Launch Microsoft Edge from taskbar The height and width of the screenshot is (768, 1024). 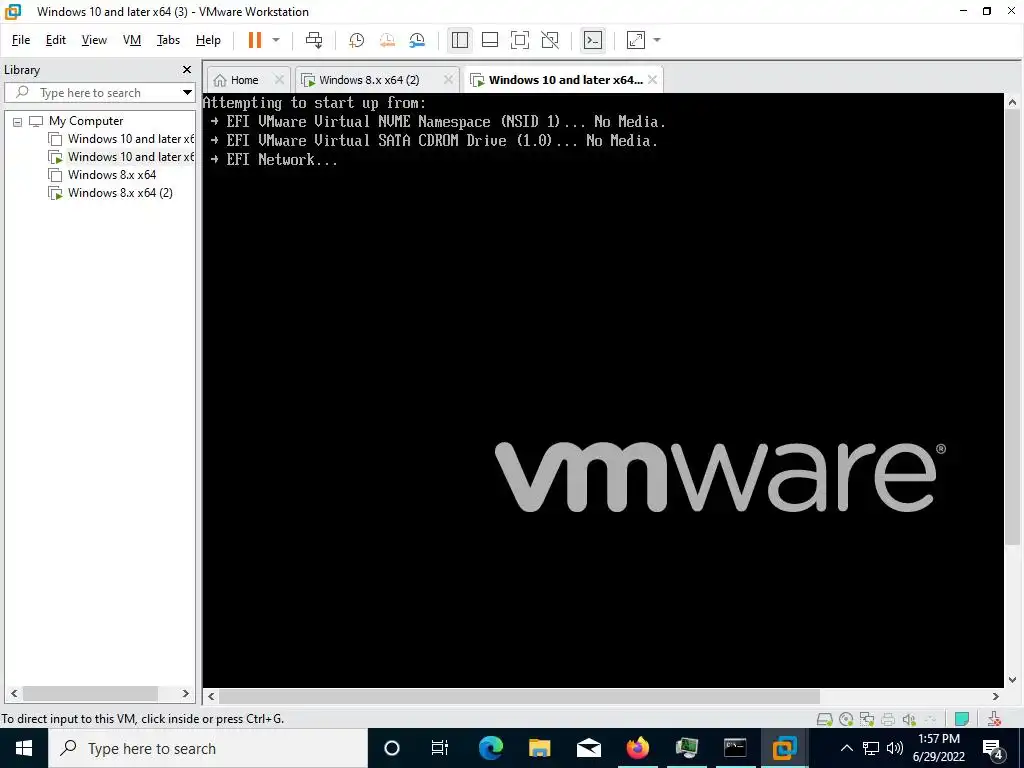tap(490, 748)
